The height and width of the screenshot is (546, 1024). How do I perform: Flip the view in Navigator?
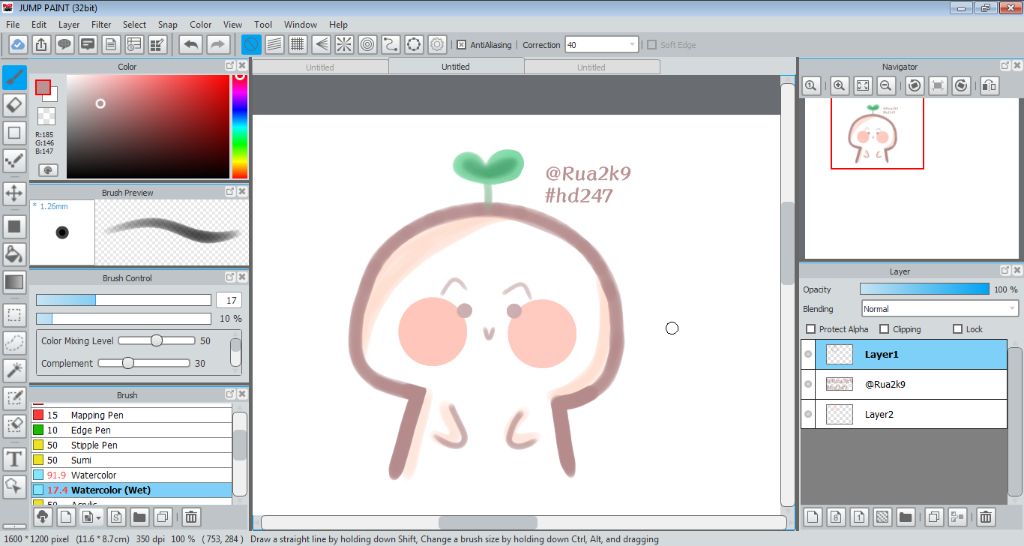pyautogui.click(x=989, y=86)
